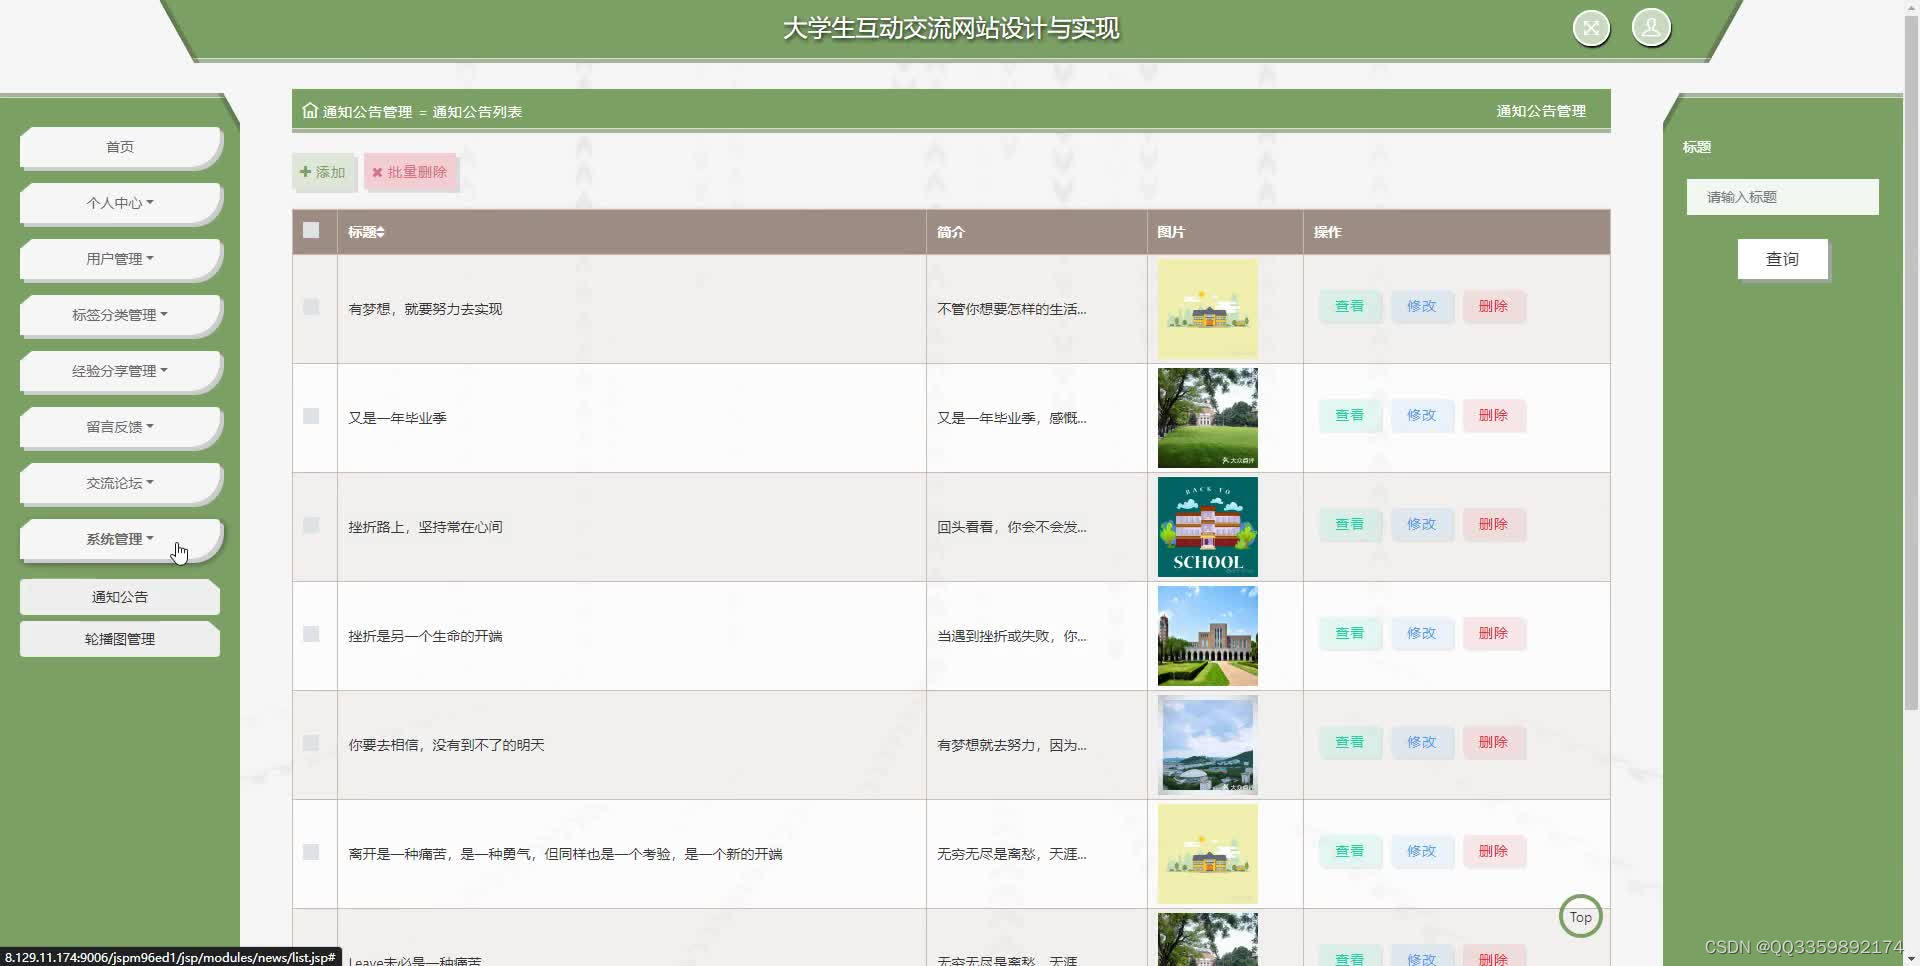Open the user profile icon in header
This screenshot has width=1920, height=966.
coord(1651,28)
